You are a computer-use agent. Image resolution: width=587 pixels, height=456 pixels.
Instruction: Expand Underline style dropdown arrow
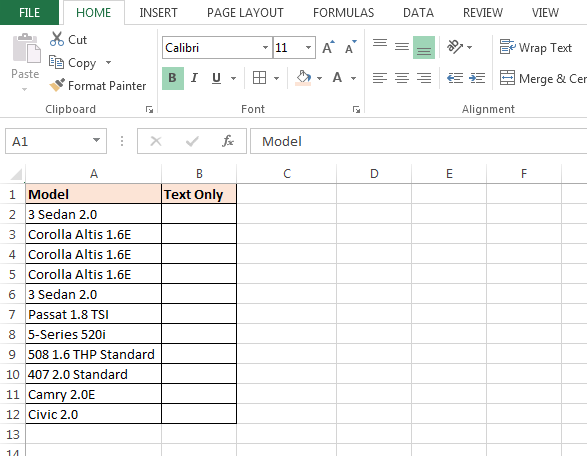pos(233,78)
